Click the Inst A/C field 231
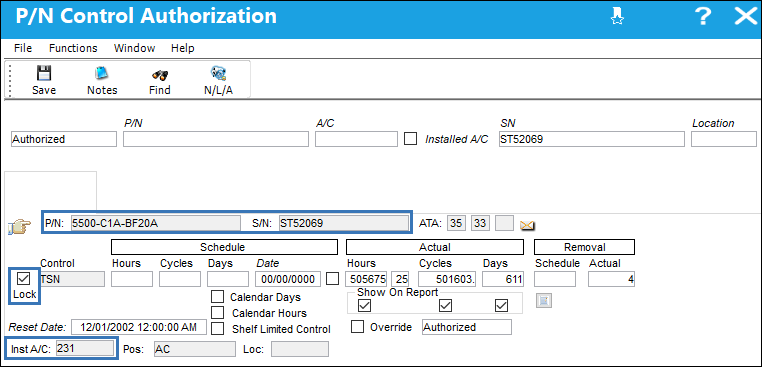The height and width of the screenshot is (367, 762). 85,349
